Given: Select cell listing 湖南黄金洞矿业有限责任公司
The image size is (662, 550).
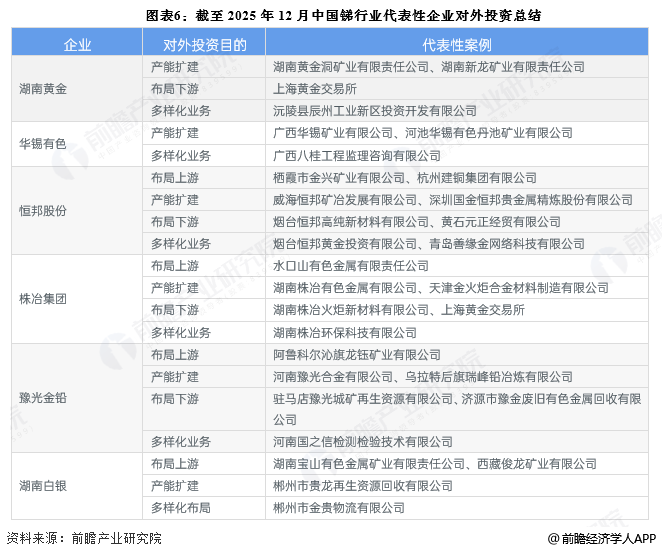Looking at the screenshot, I should tap(457, 67).
